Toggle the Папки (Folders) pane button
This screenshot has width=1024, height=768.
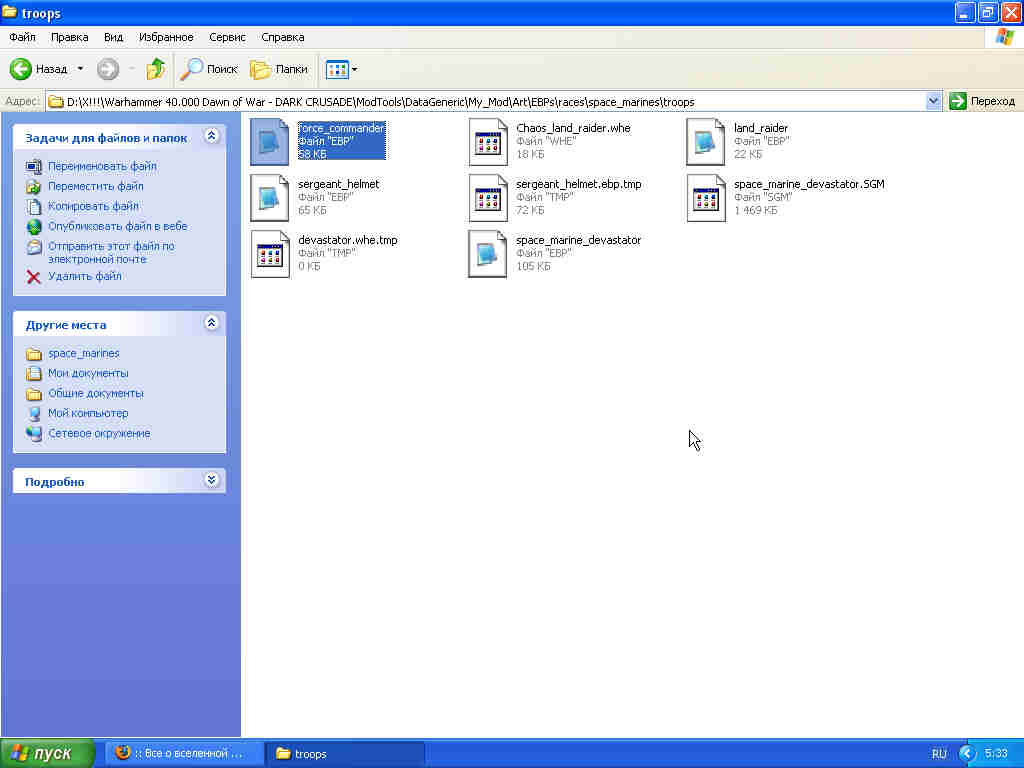[279, 69]
